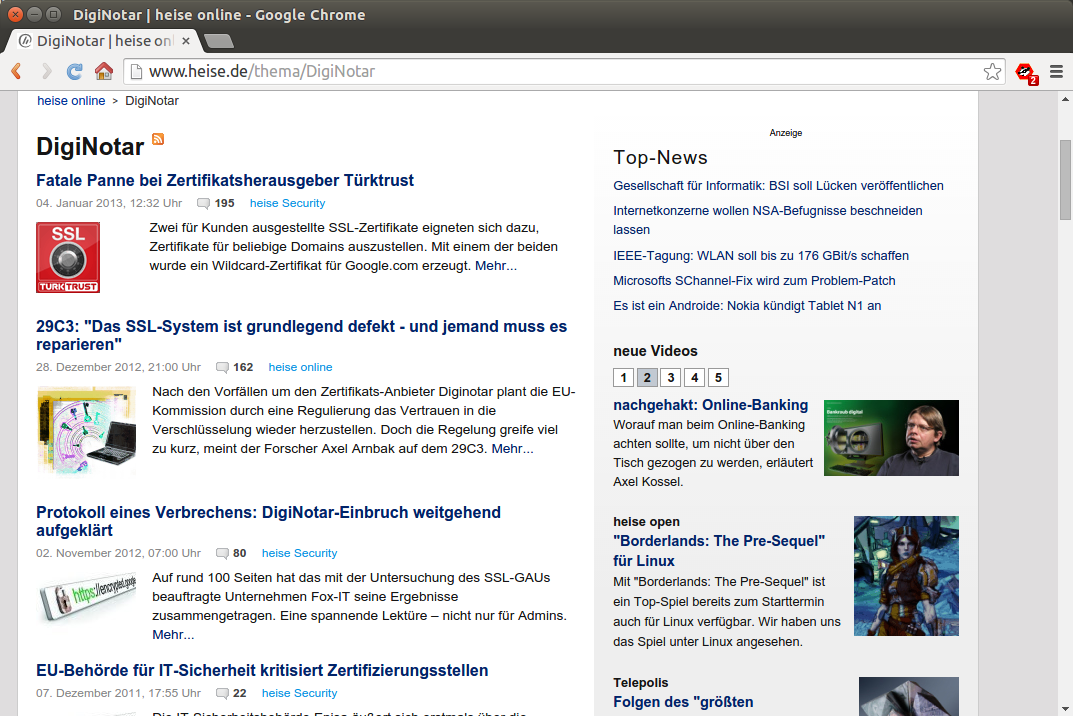Open a new tab next to DigiNotar
This screenshot has width=1073, height=716.
point(218,41)
